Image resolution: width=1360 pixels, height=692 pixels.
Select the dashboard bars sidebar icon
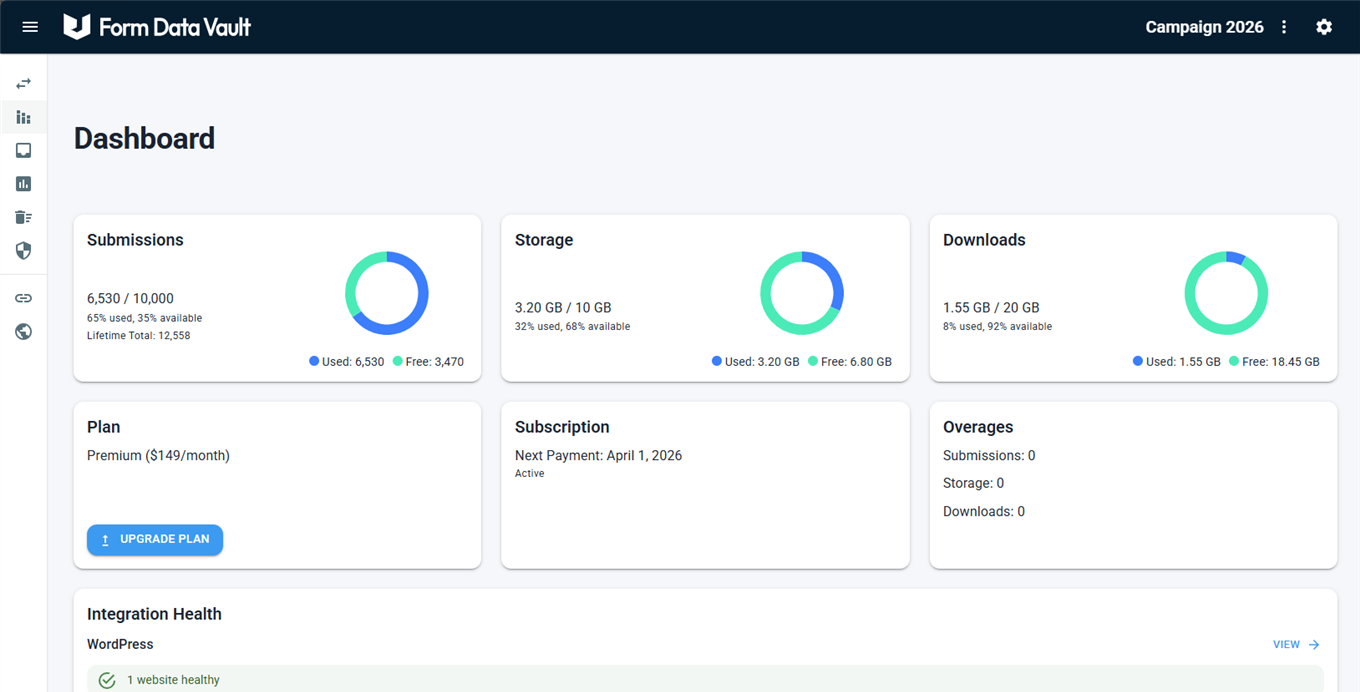[23, 117]
